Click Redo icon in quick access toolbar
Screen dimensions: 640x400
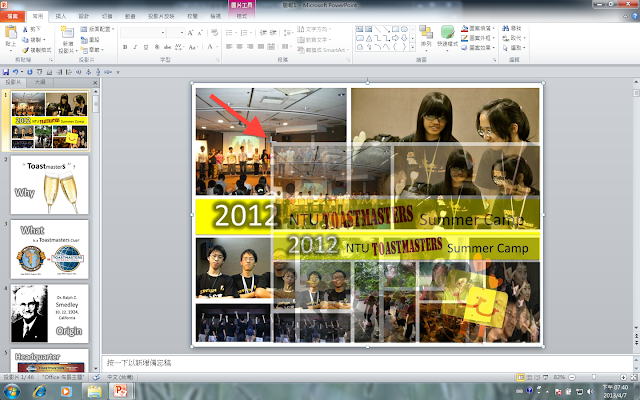pos(29,72)
